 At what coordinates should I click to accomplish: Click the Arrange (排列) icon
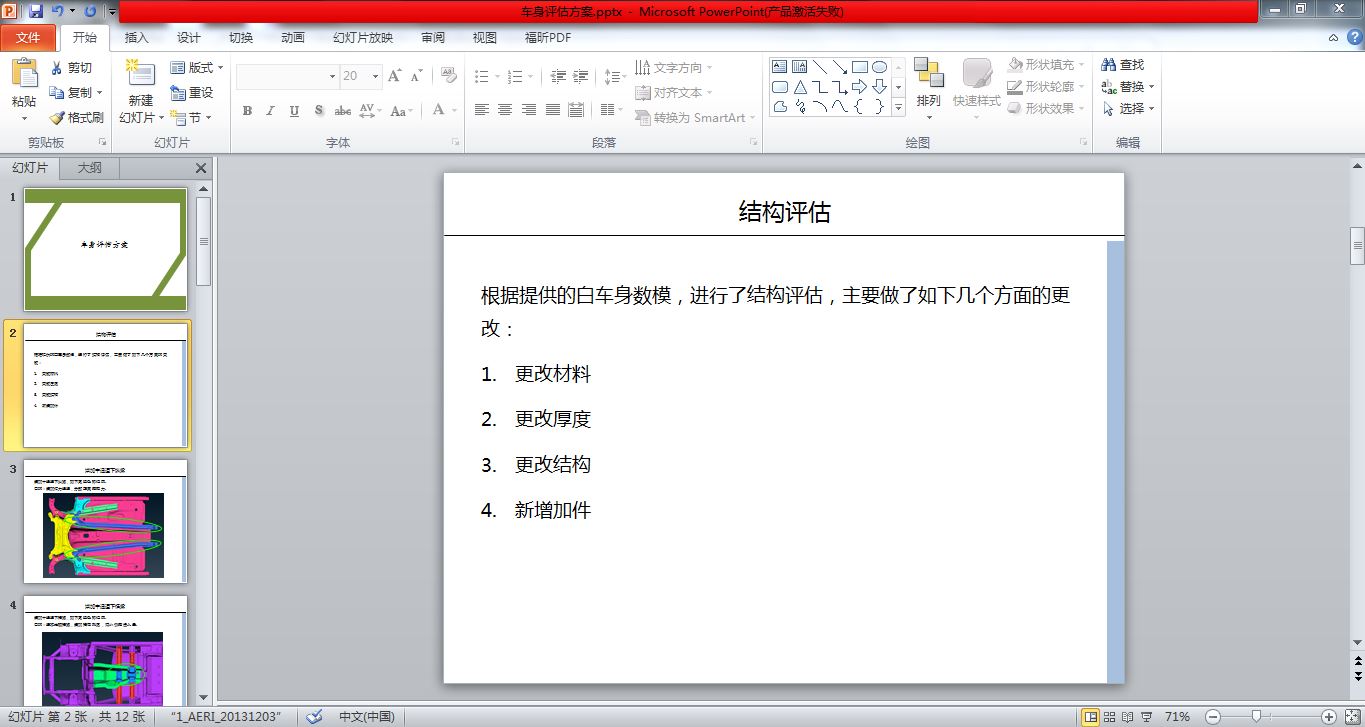point(928,75)
